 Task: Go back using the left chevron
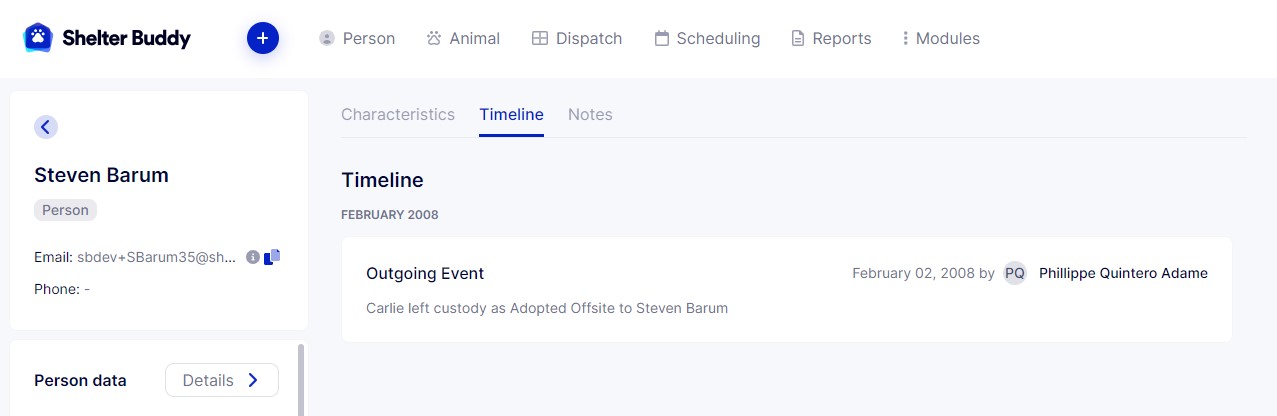(x=46, y=127)
